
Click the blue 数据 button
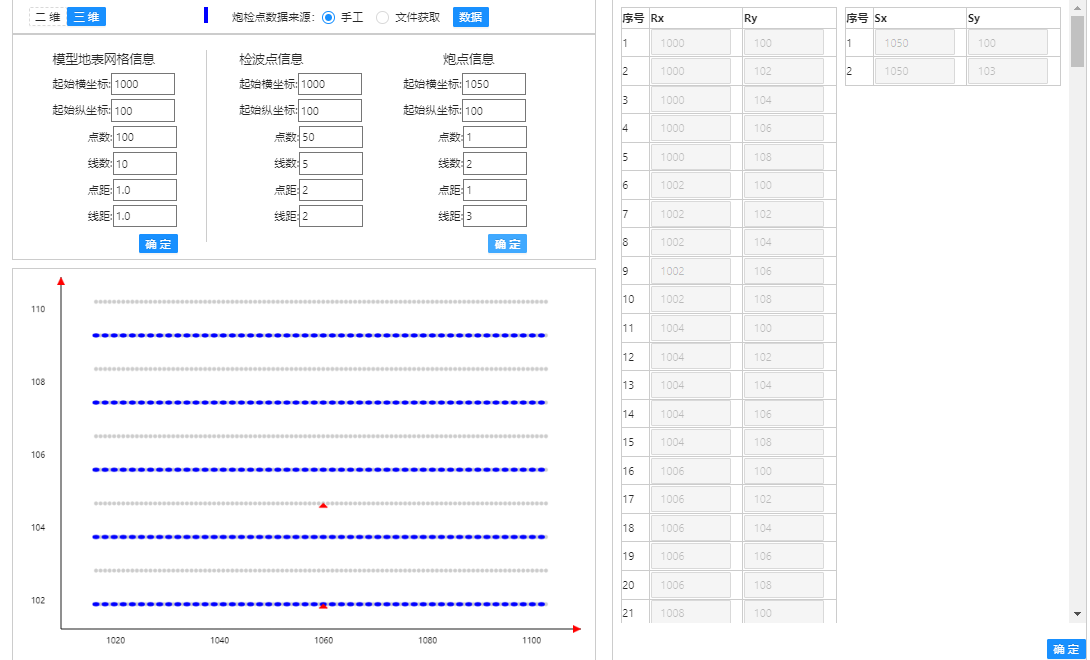tap(470, 16)
